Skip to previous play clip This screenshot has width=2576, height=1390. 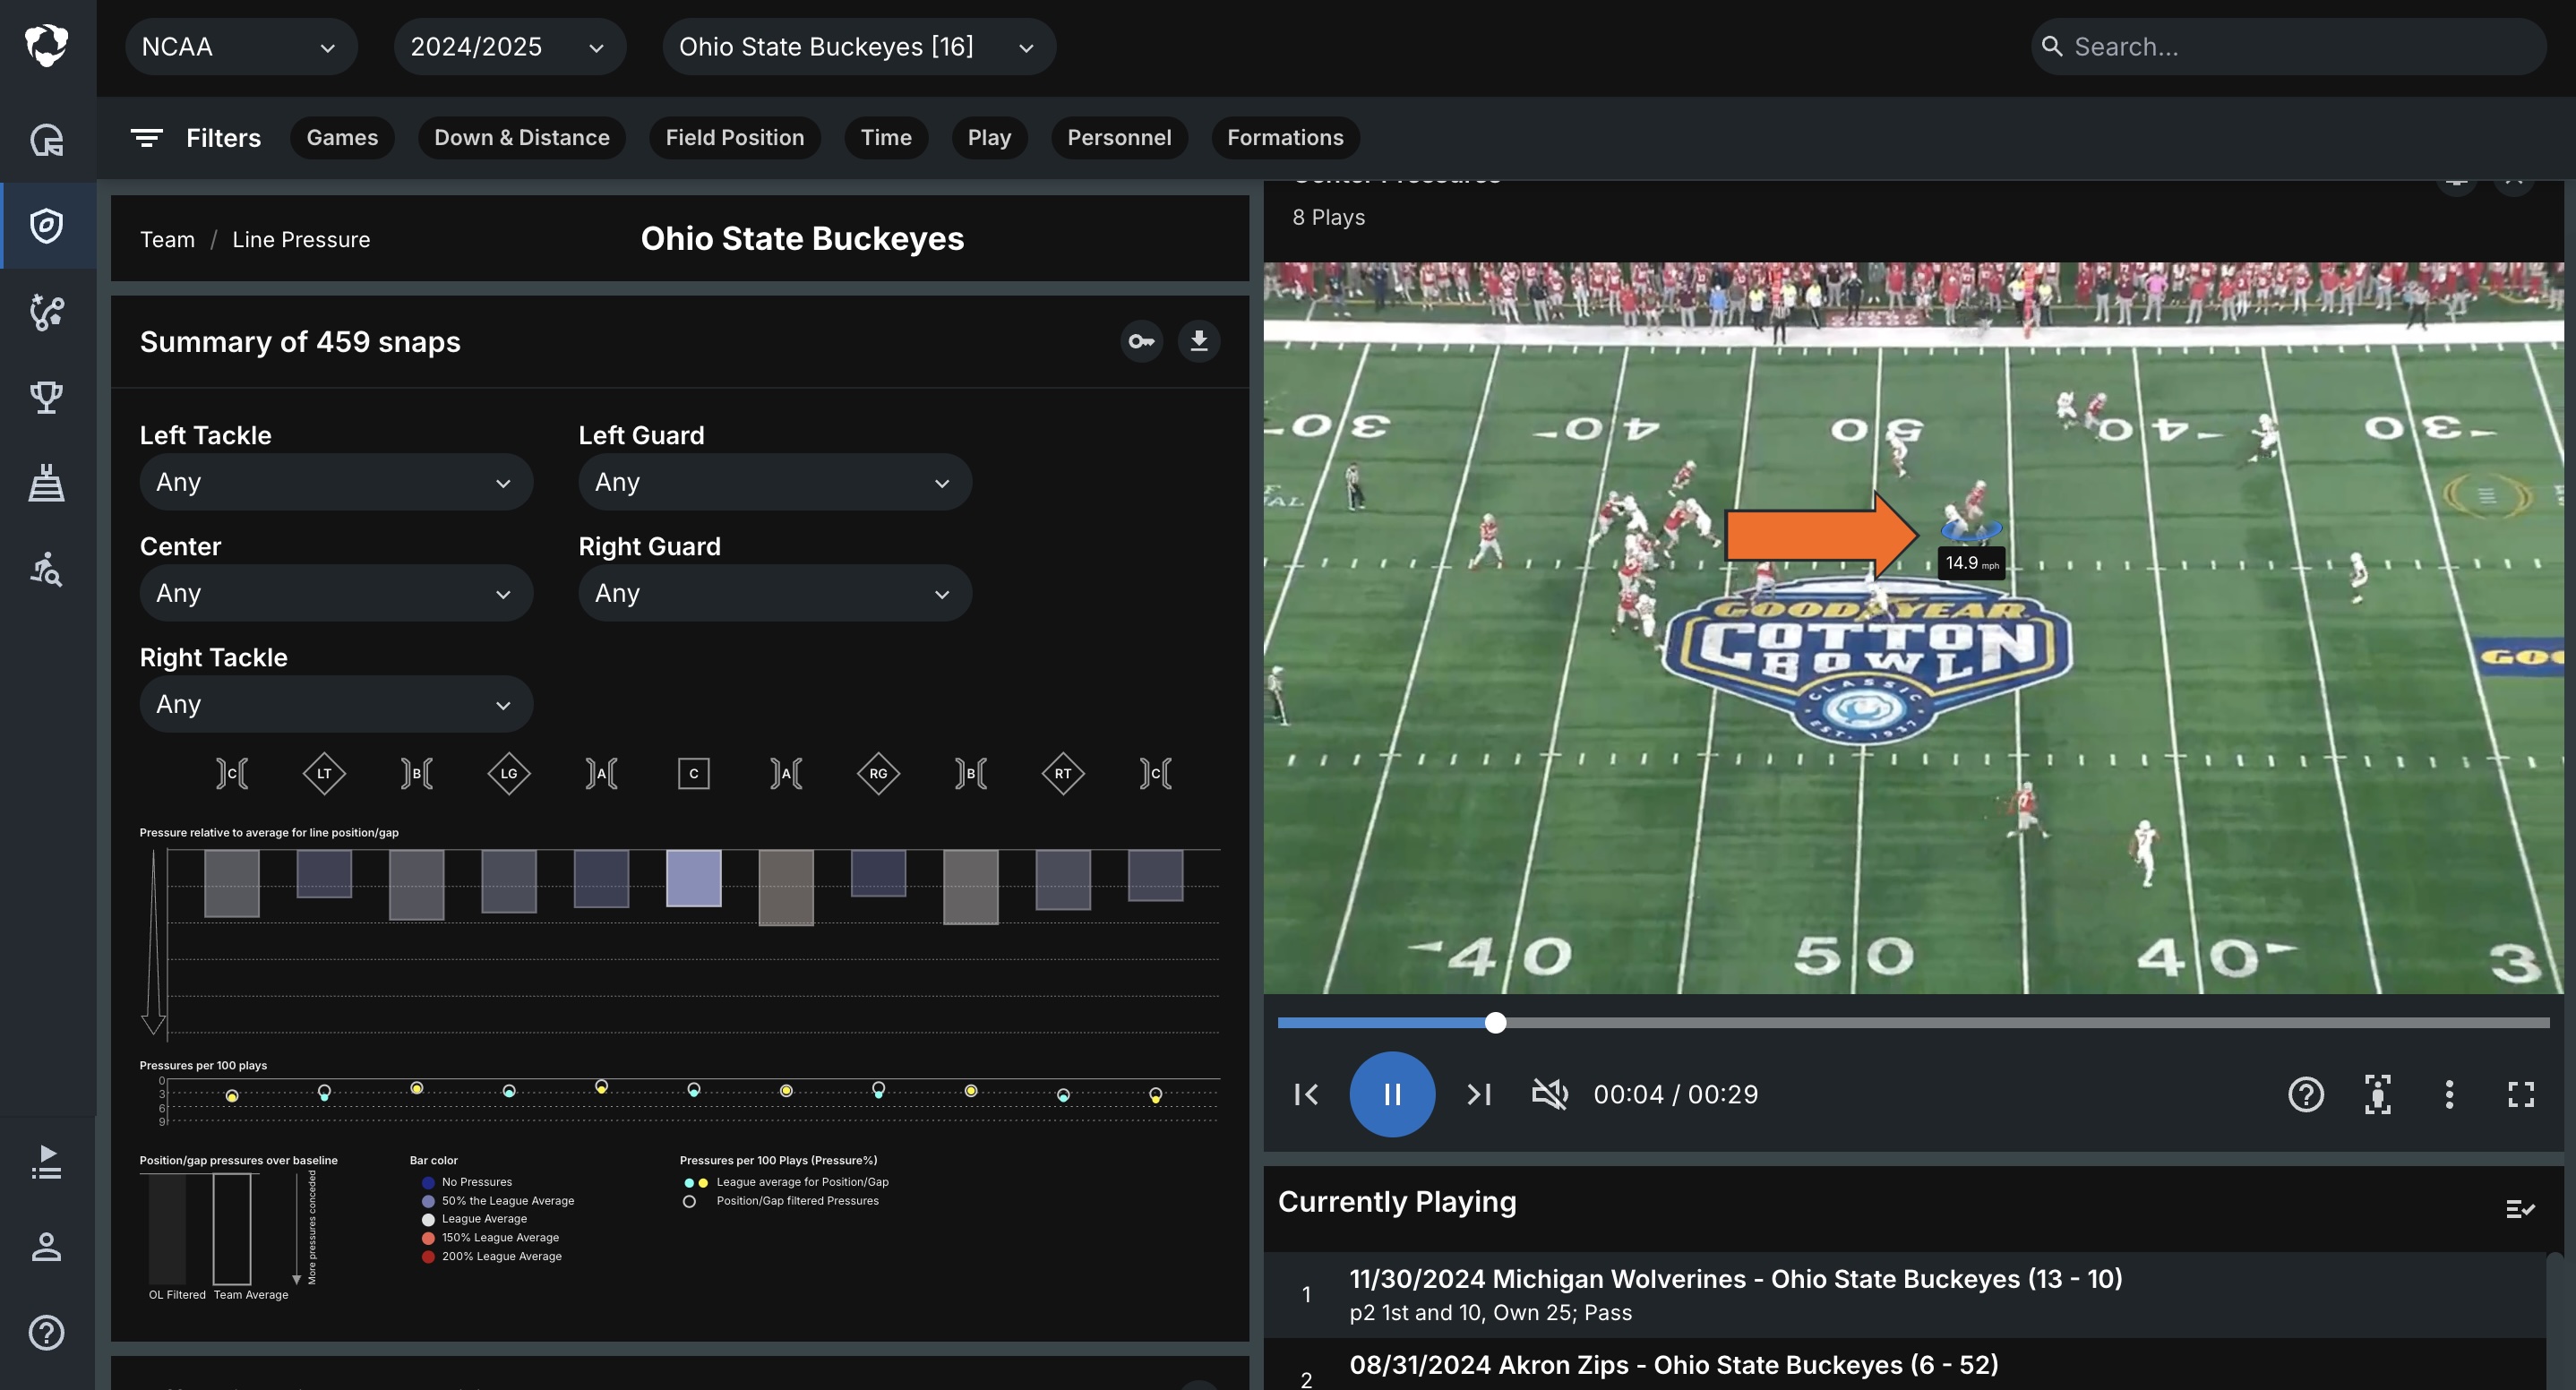pos(1306,1095)
